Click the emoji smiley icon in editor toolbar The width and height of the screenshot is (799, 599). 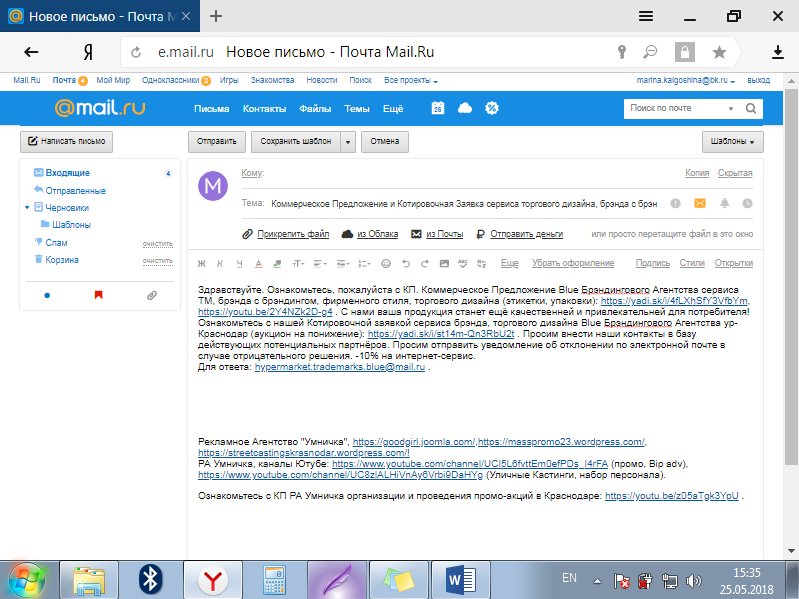[386, 263]
